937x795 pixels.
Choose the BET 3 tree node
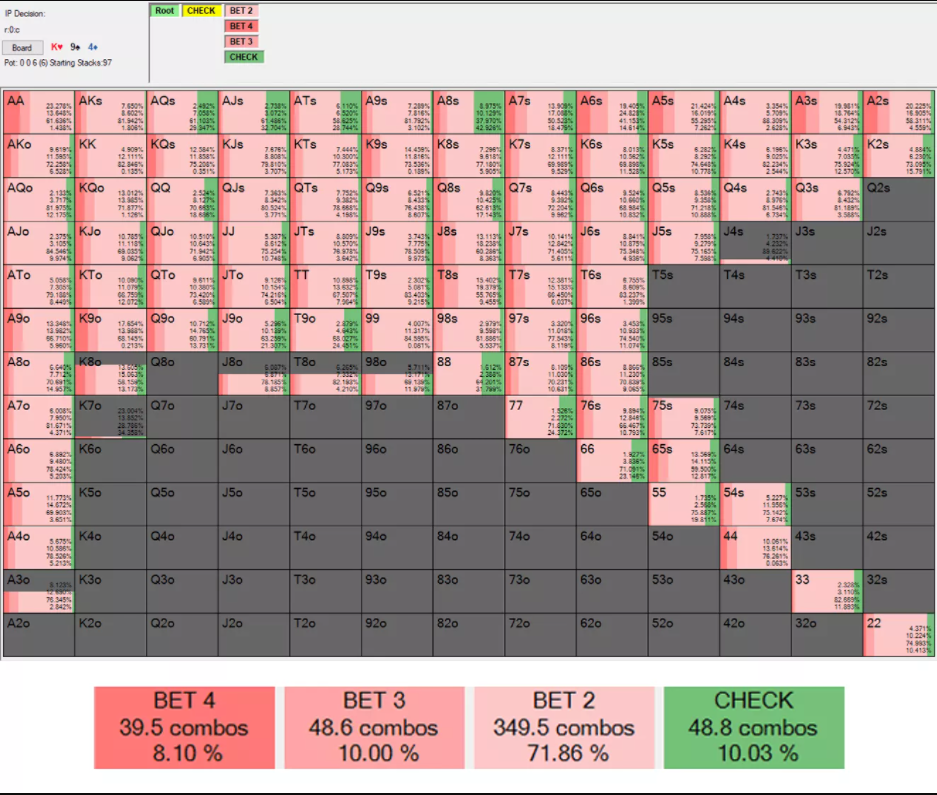tap(241, 42)
